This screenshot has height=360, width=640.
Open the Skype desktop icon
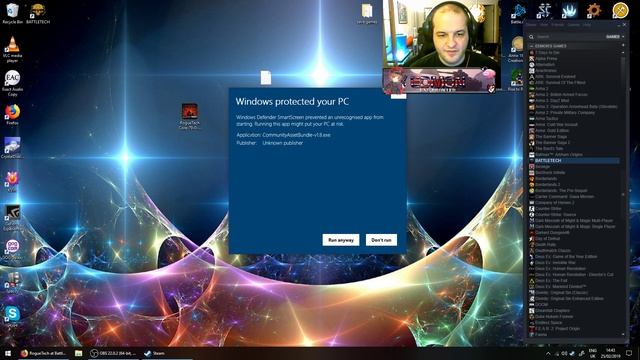[x=12, y=317]
